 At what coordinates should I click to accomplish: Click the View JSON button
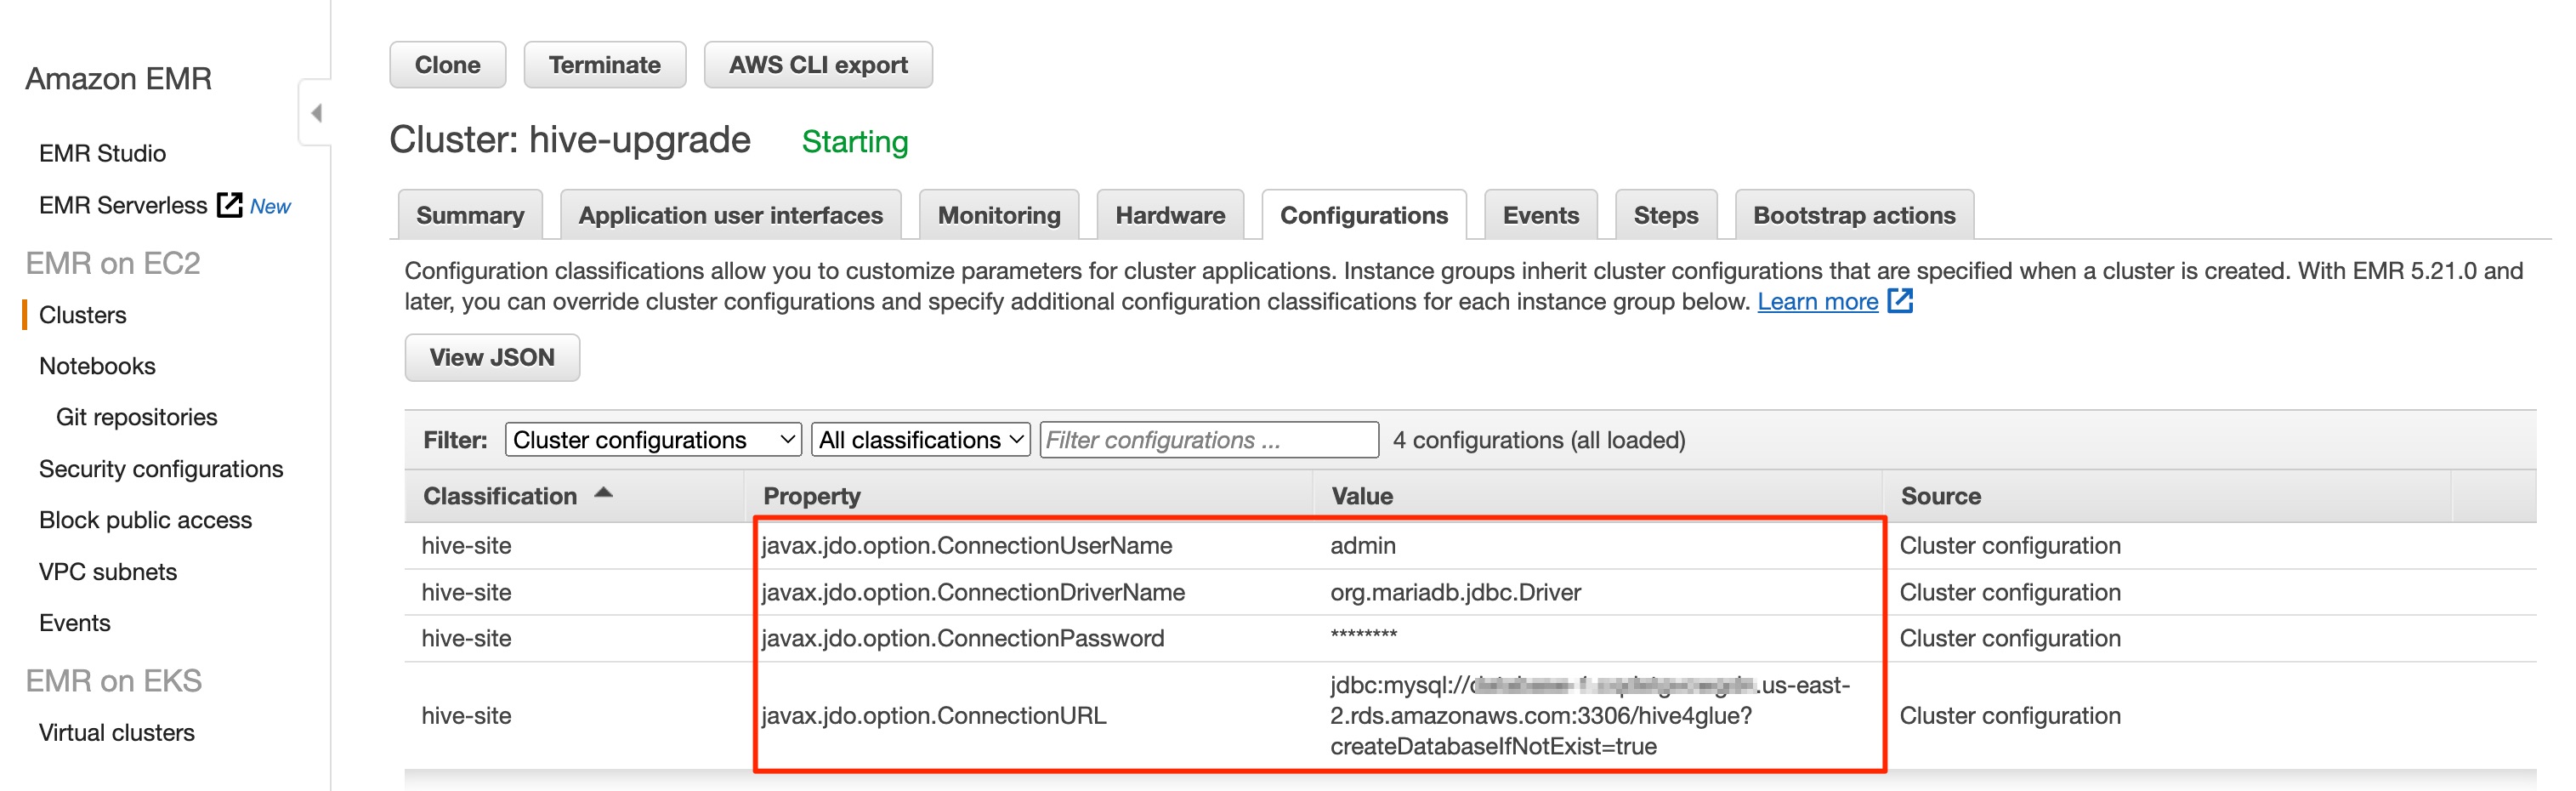coord(492,357)
